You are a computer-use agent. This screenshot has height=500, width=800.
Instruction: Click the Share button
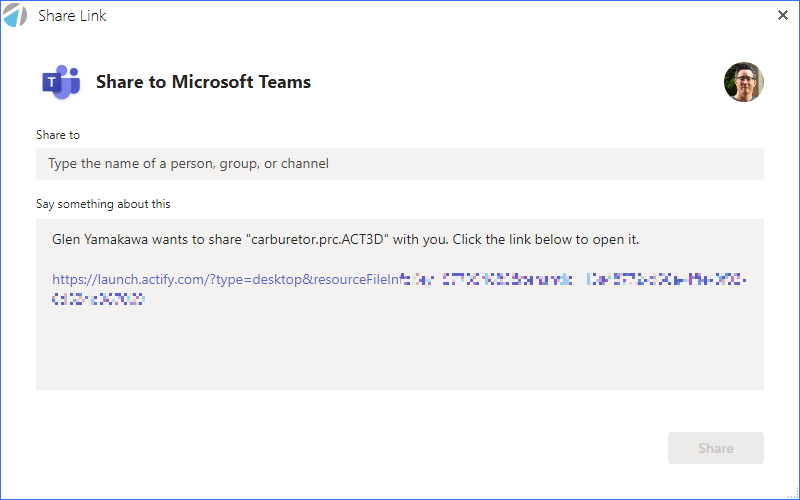click(x=715, y=448)
